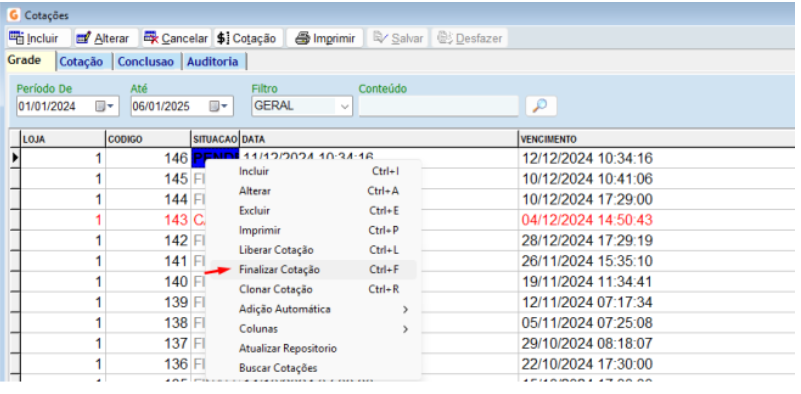
Task: Choose Imprimir in the context menu
Action: (313, 230)
